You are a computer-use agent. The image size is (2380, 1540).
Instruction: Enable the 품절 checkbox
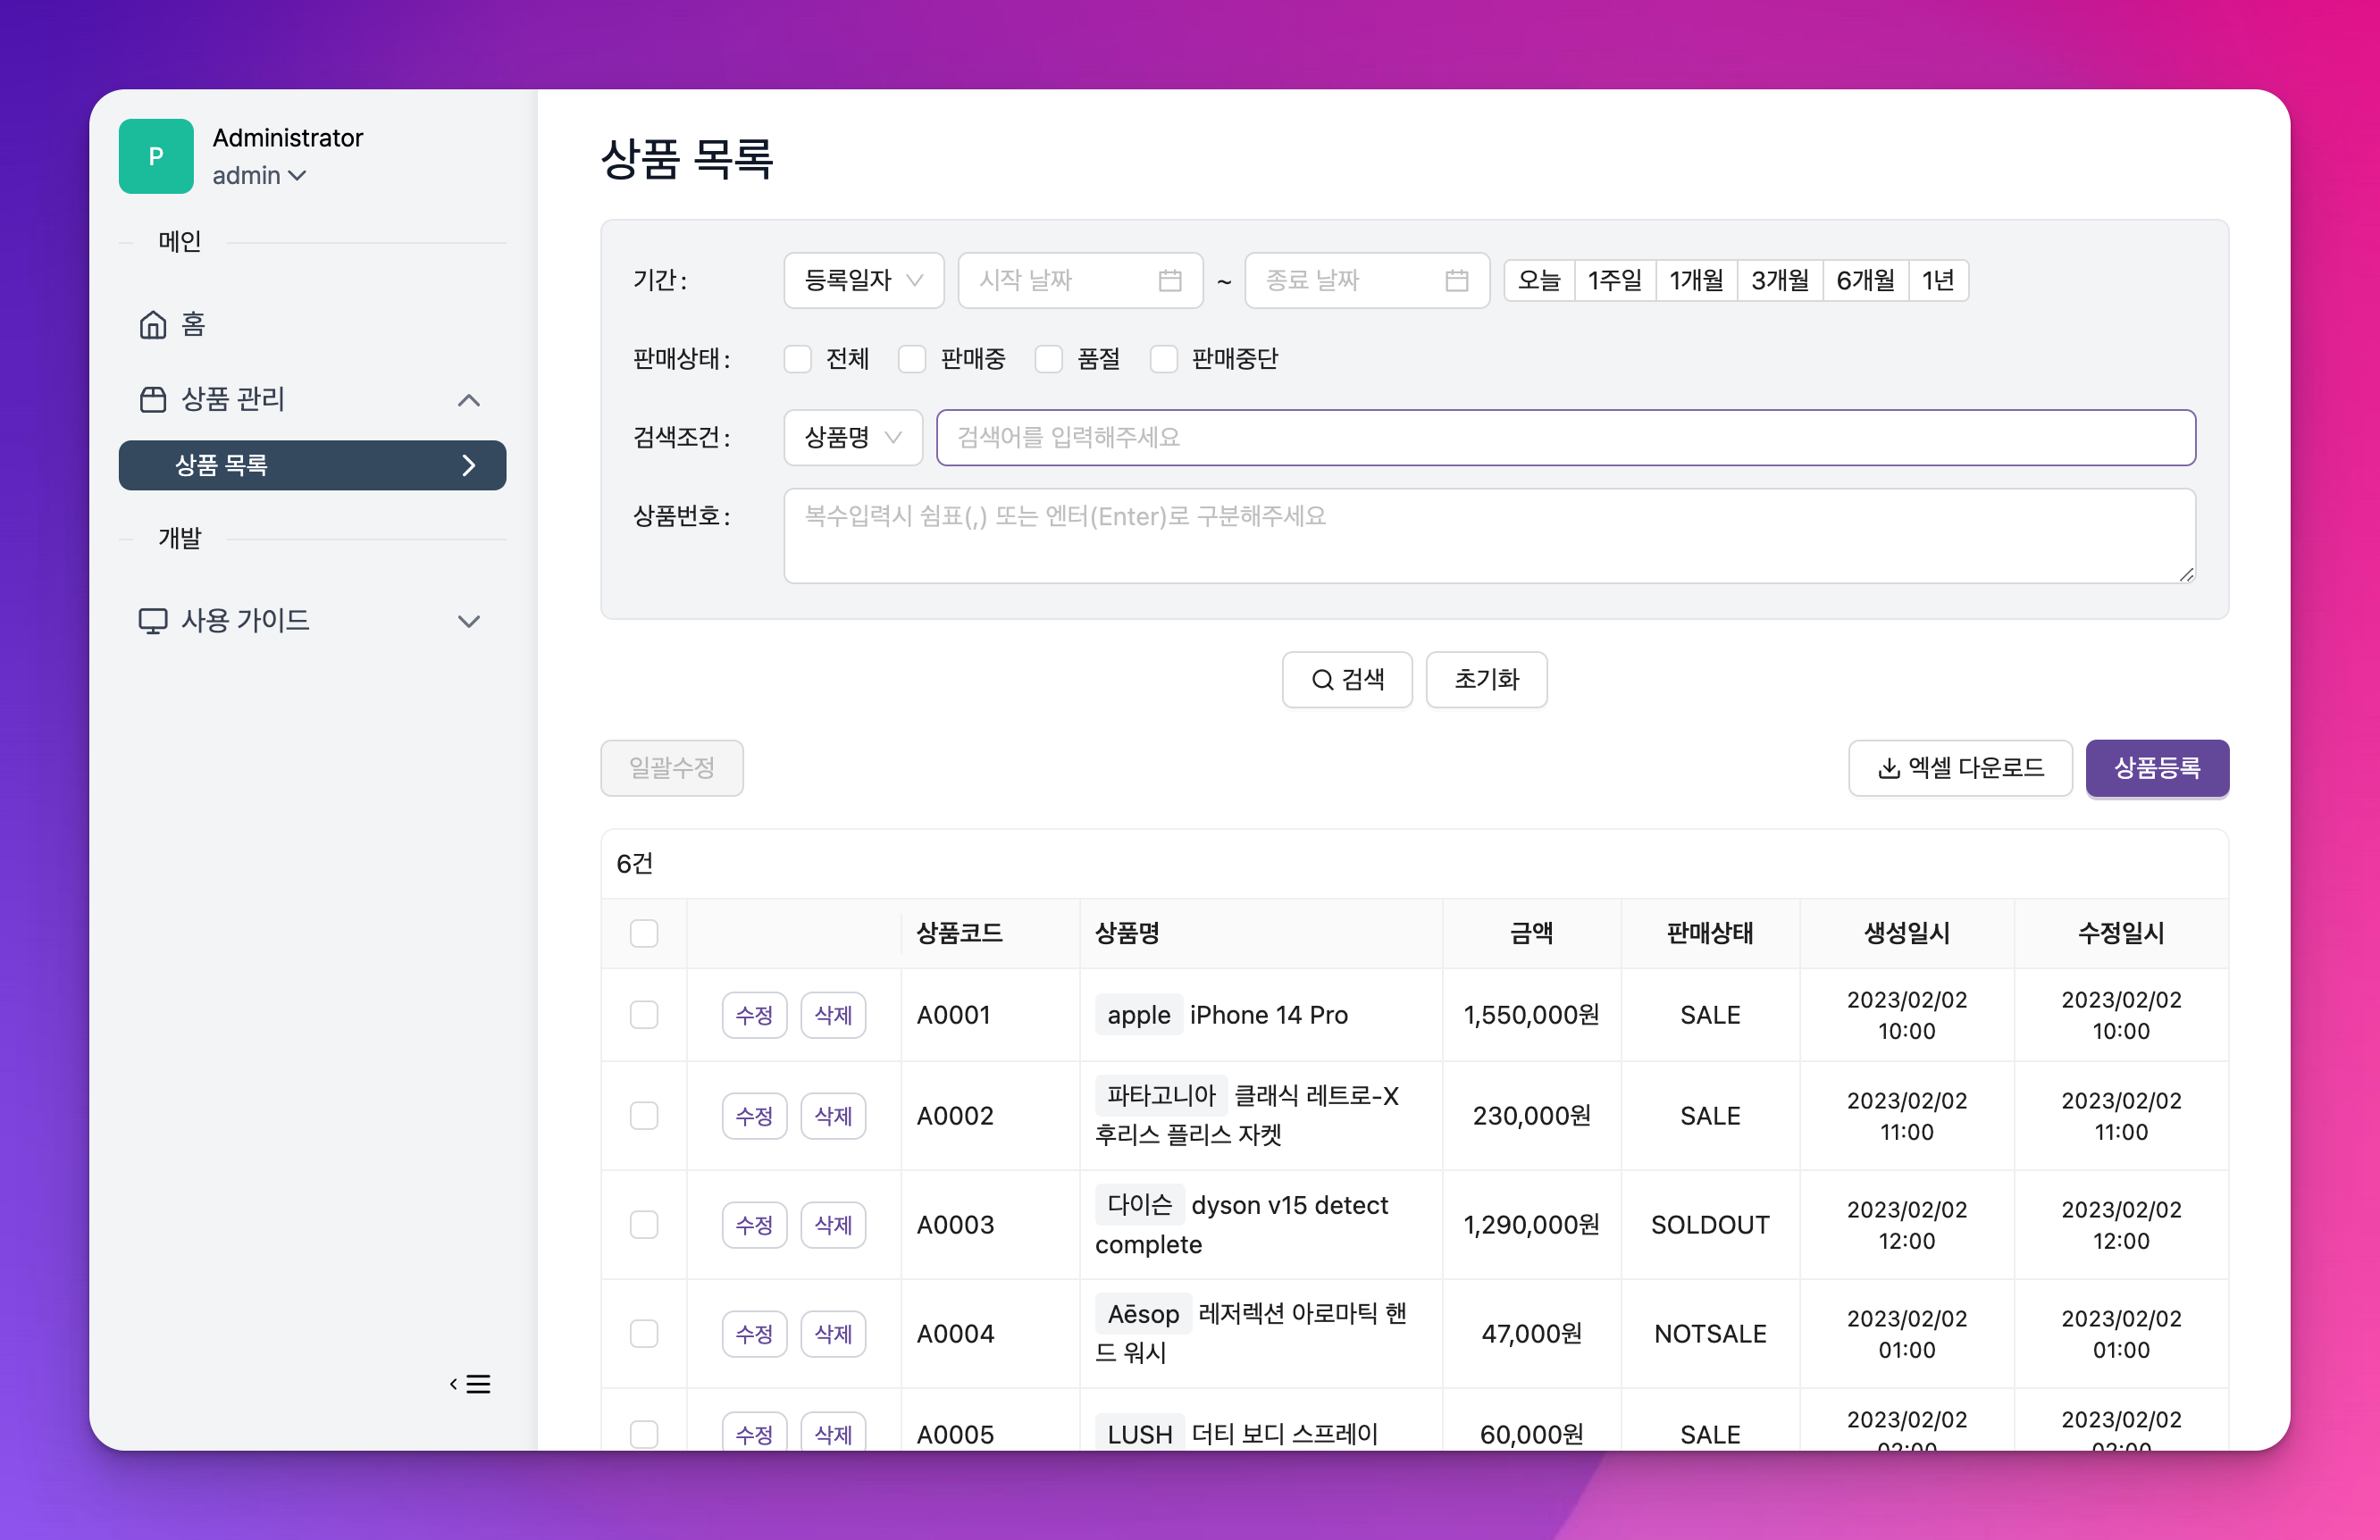pos(1048,359)
